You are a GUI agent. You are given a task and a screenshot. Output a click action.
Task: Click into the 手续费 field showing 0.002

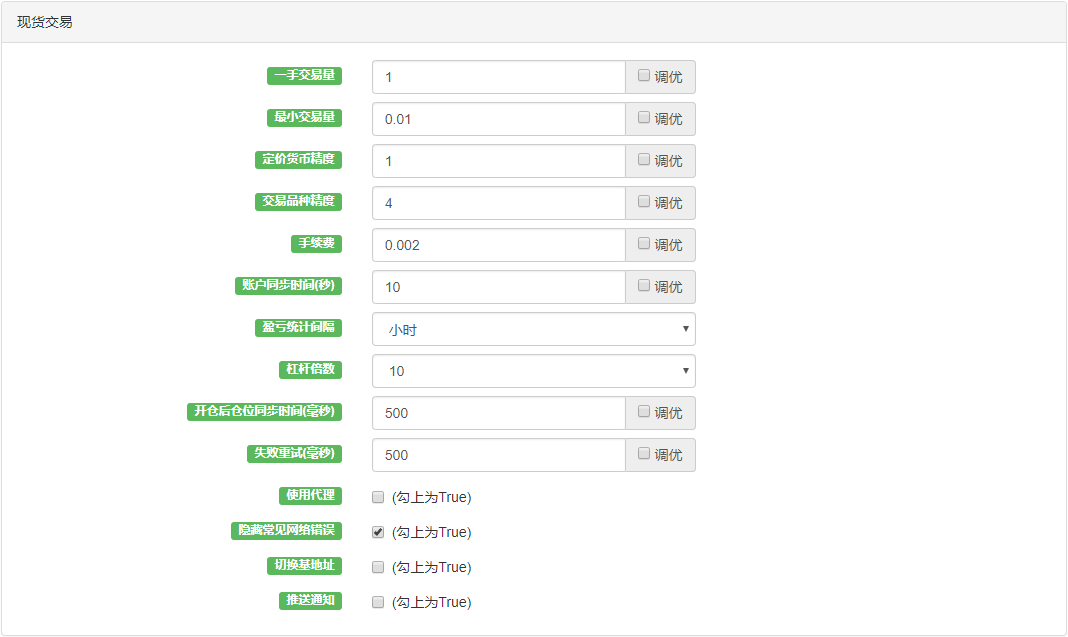pyautogui.click(x=498, y=245)
